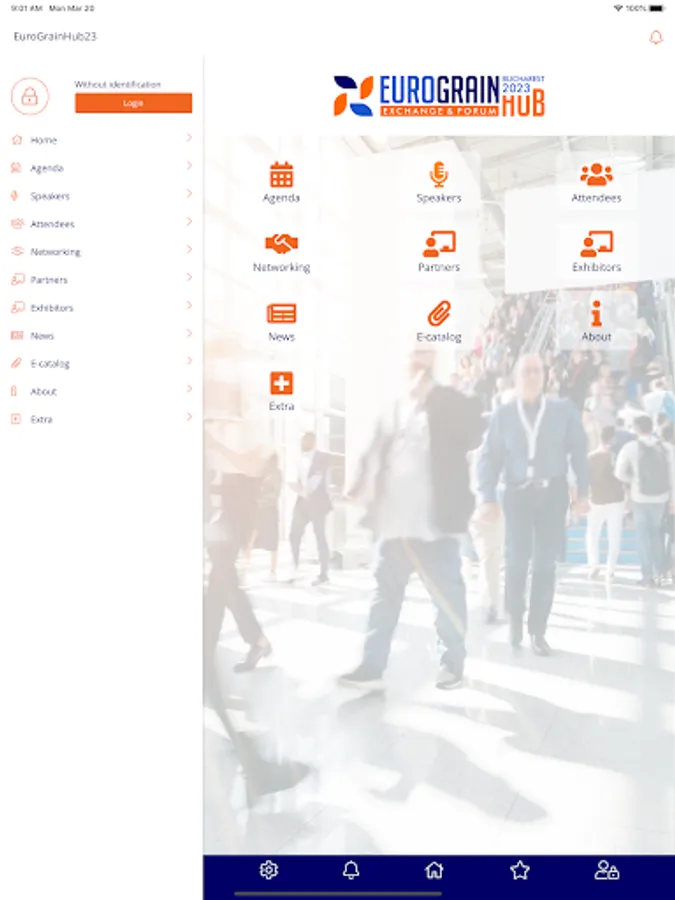The image size is (675, 900).
Task: Tap the notification bell in top bar
Action: [x=655, y=37]
